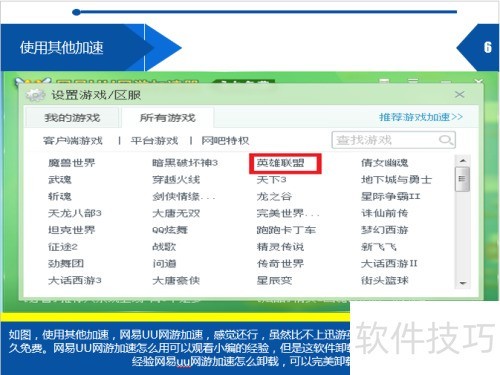Image resolution: width=500 pixels, height=375 pixels.
Task: Select game 星辰变
Action: (x=274, y=281)
